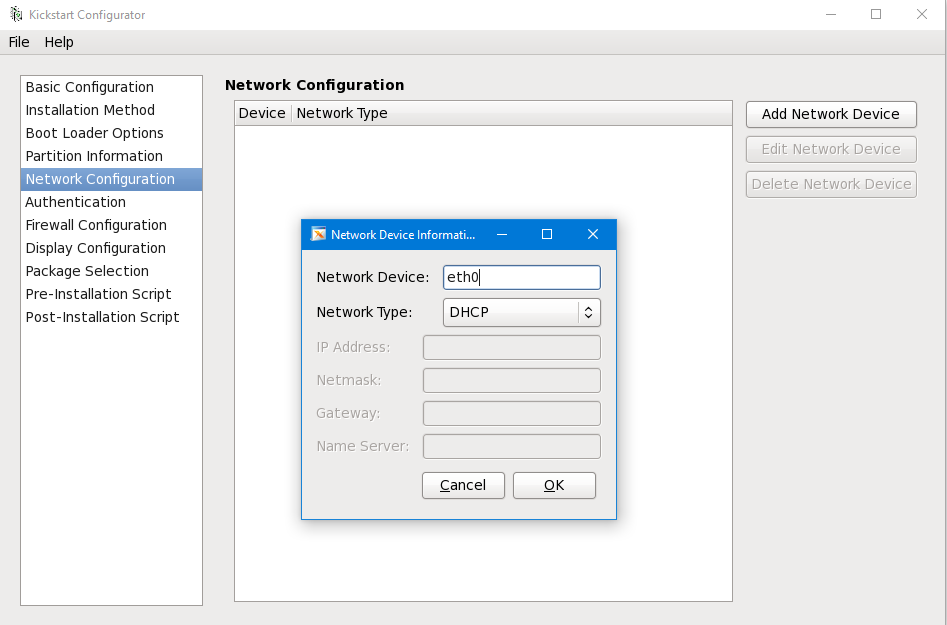Image resolution: width=947 pixels, height=625 pixels.
Task: Open the Help menu
Action: [59, 42]
